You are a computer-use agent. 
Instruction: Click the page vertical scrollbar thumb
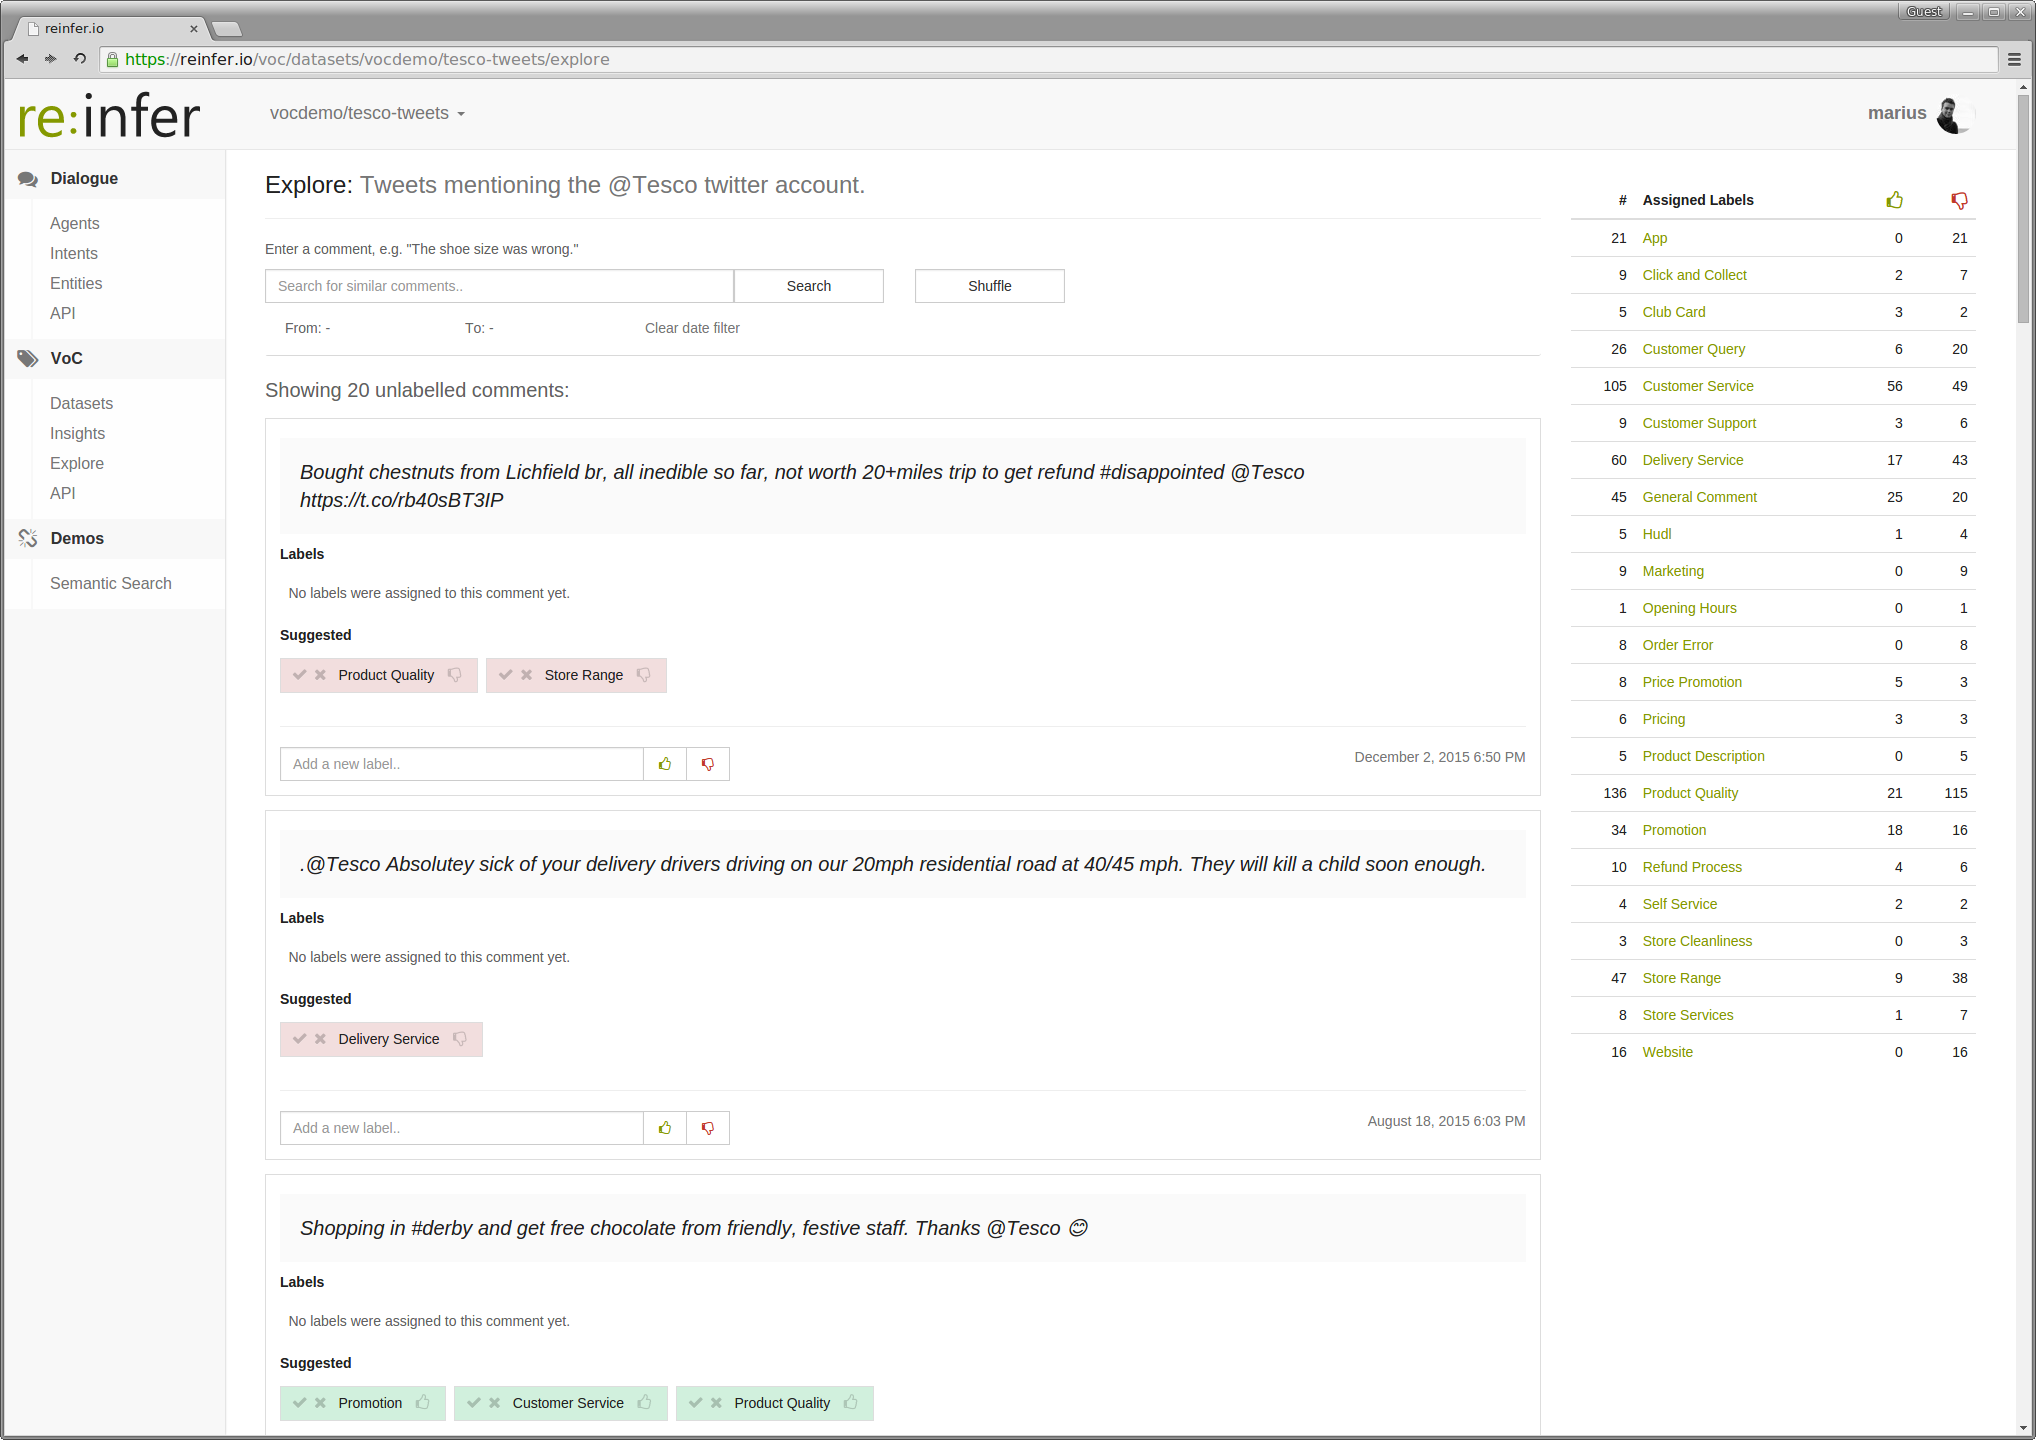(x=2023, y=210)
